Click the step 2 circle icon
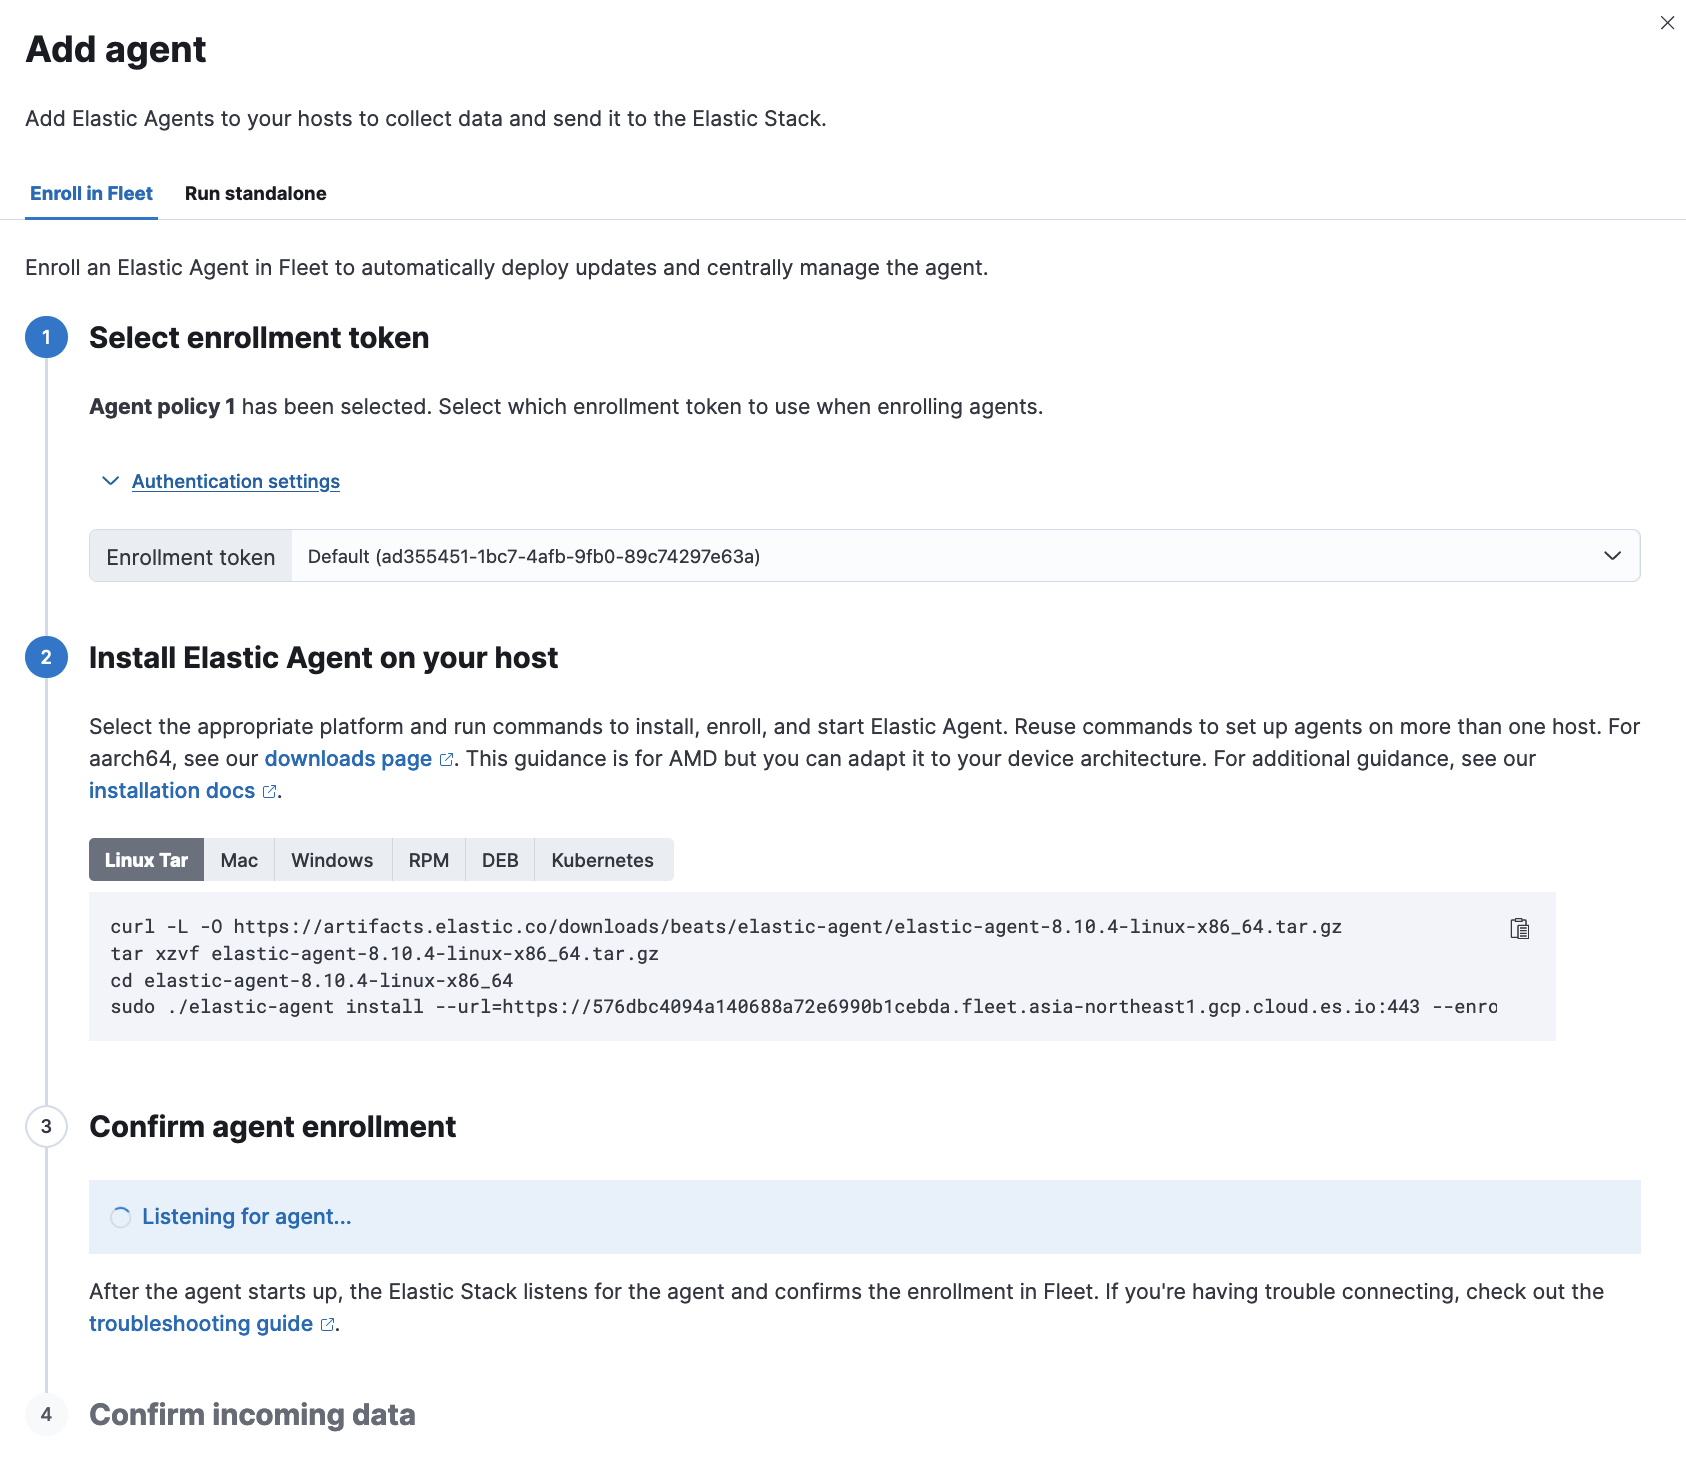Screen dimensions: 1686x1462 point(46,658)
